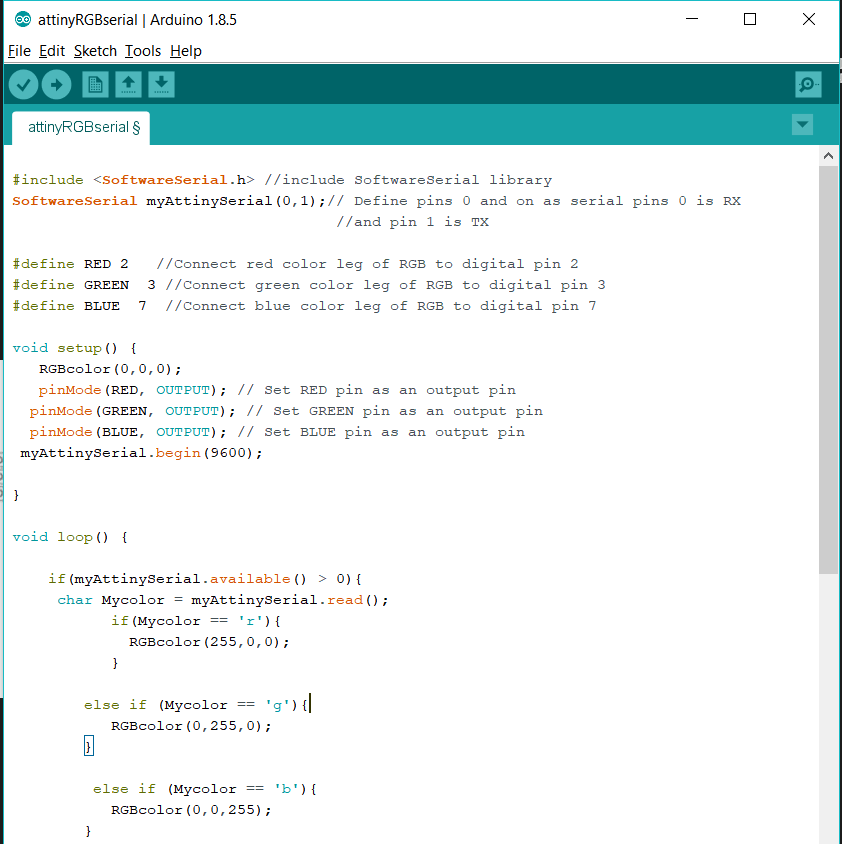Image resolution: width=842 pixels, height=844 pixels.
Task: Open the Tools menu
Action: pyautogui.click(x=143, y=51)
